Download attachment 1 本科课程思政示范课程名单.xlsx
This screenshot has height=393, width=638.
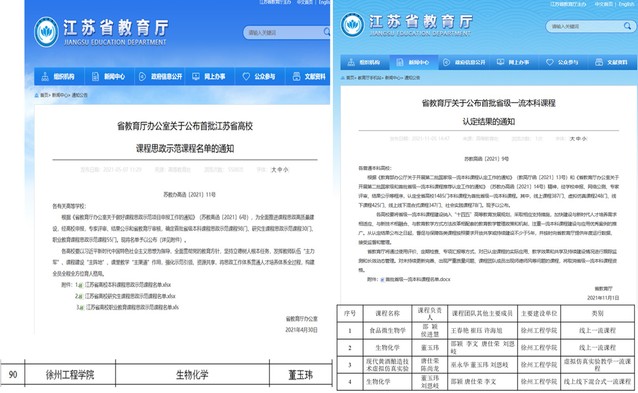coord(127,285)
